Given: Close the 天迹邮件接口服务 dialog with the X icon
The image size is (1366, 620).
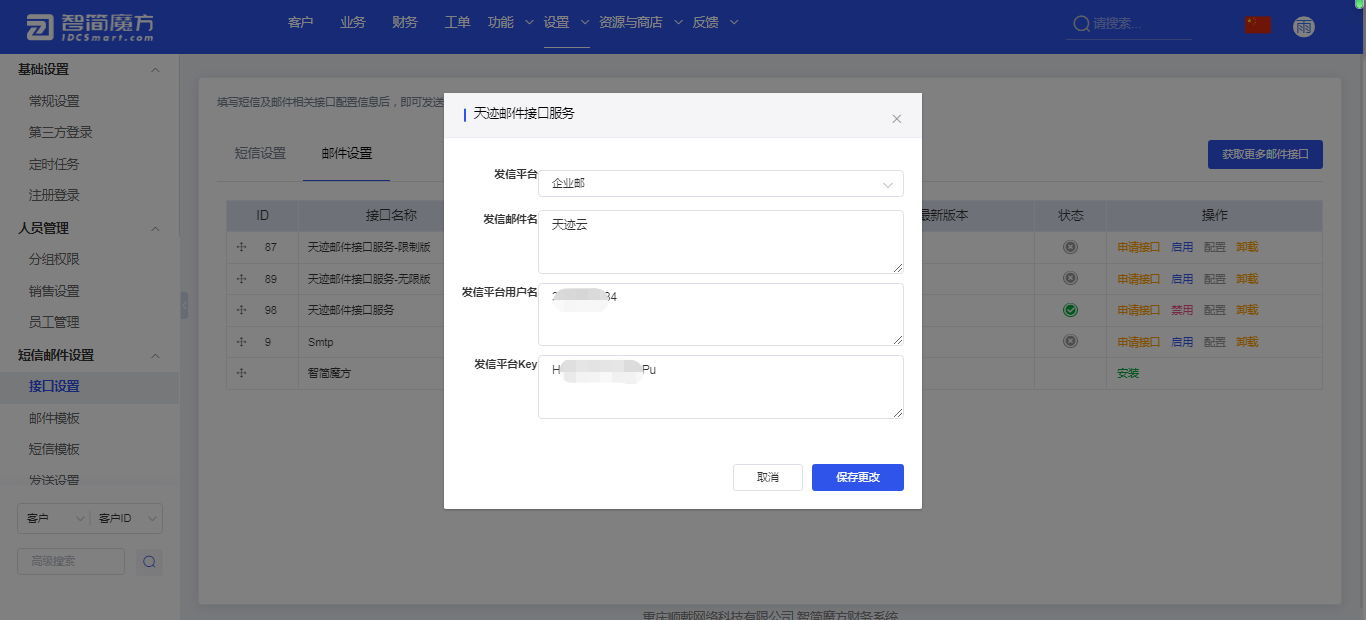Looking at the screenshot, I should [x=896, y=119].
